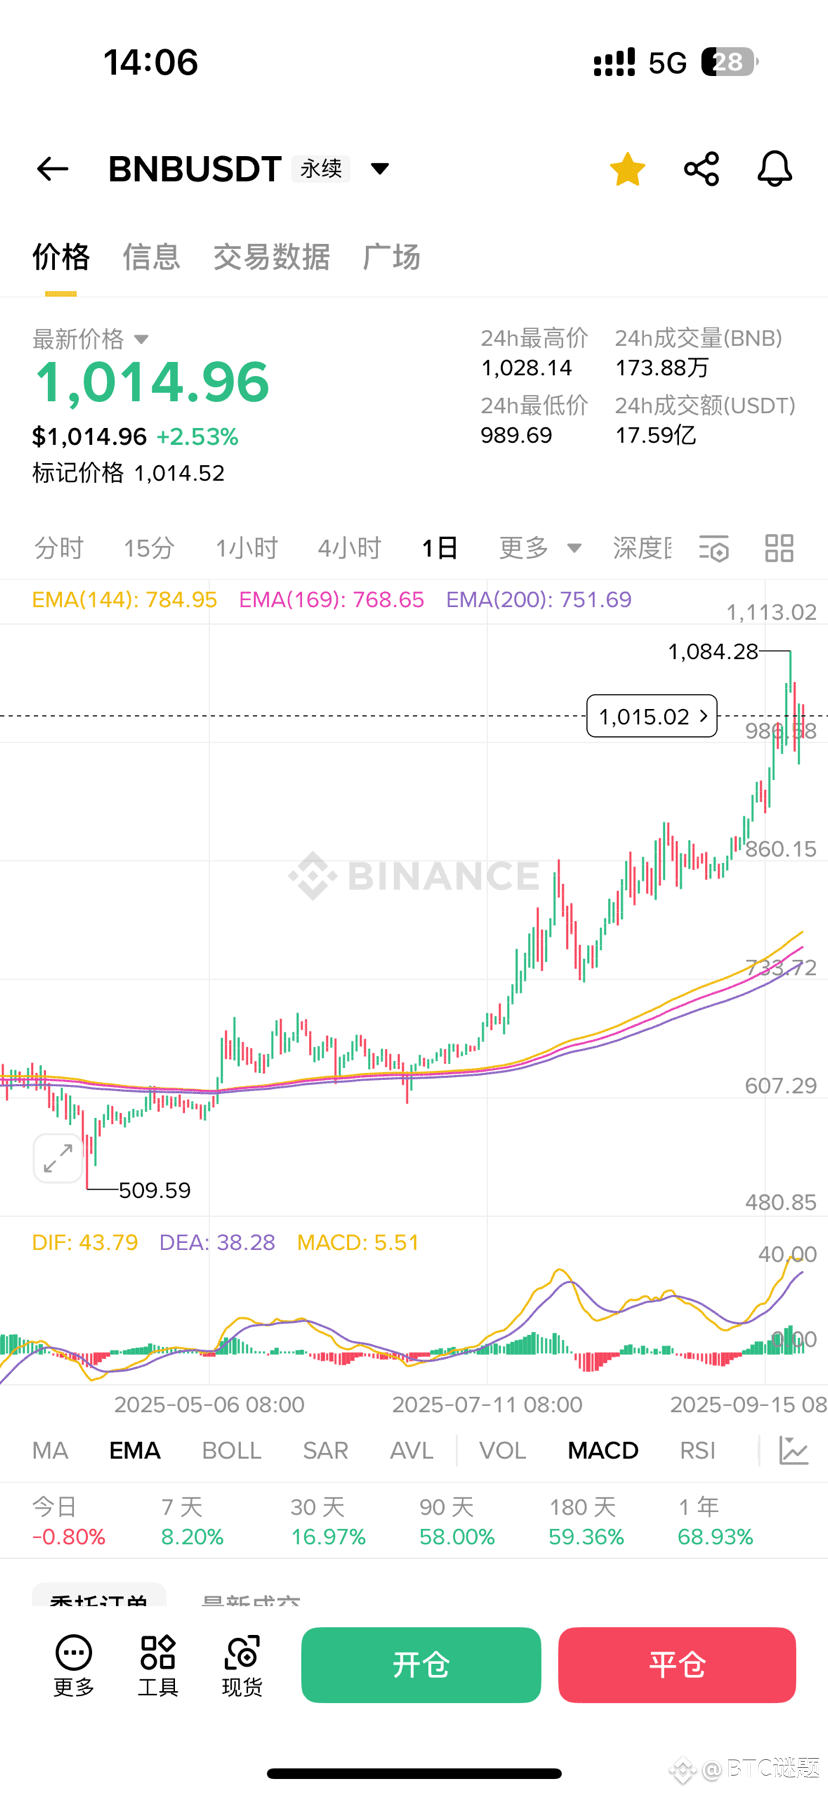This screenshot has height=1796, width=828.
Task: Select the 4小时 chart interval
Action: point(349,548)
